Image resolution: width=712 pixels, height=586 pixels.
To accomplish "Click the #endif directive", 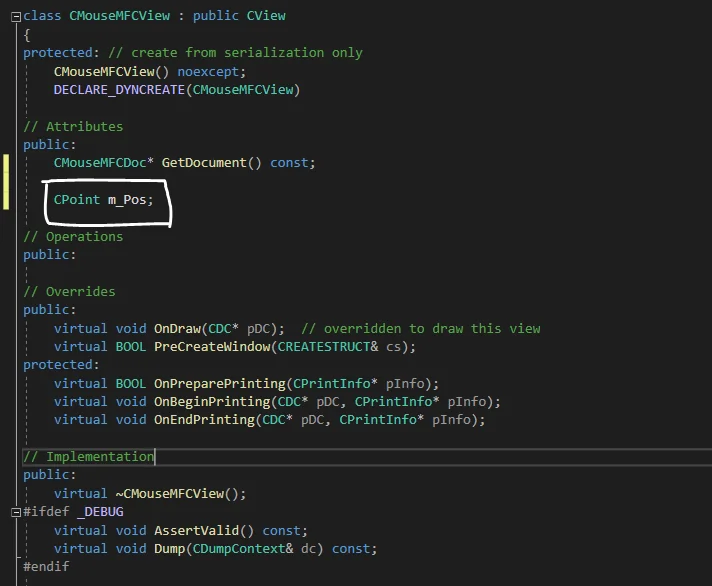I will 46,566.
